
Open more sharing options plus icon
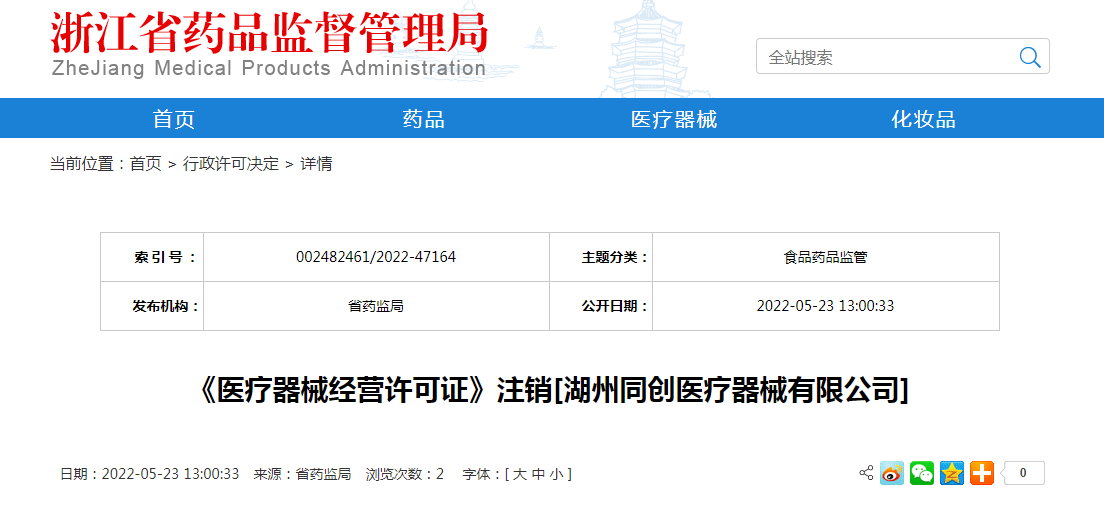click(981, 473)
